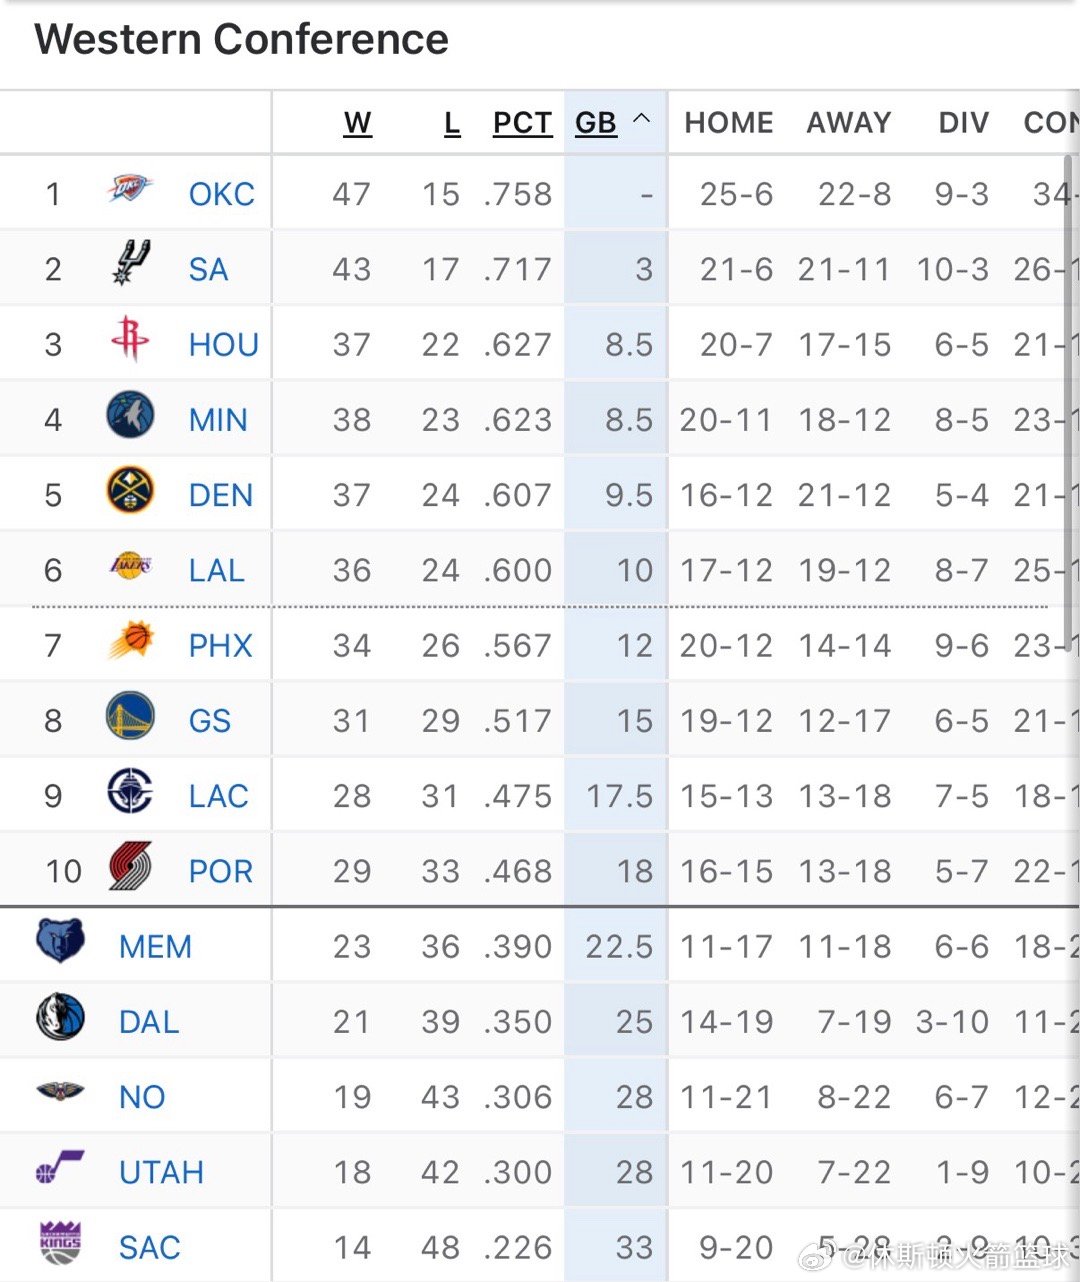Click the Dallas Mavericks logo
Screen dimensions: 1080x1282
tap(60, 1018)
